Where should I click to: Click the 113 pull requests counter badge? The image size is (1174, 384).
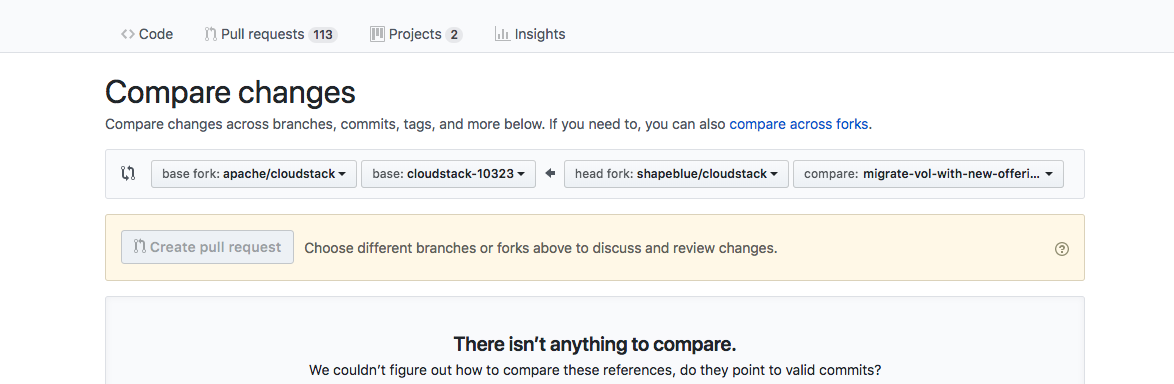coord(323,34)
